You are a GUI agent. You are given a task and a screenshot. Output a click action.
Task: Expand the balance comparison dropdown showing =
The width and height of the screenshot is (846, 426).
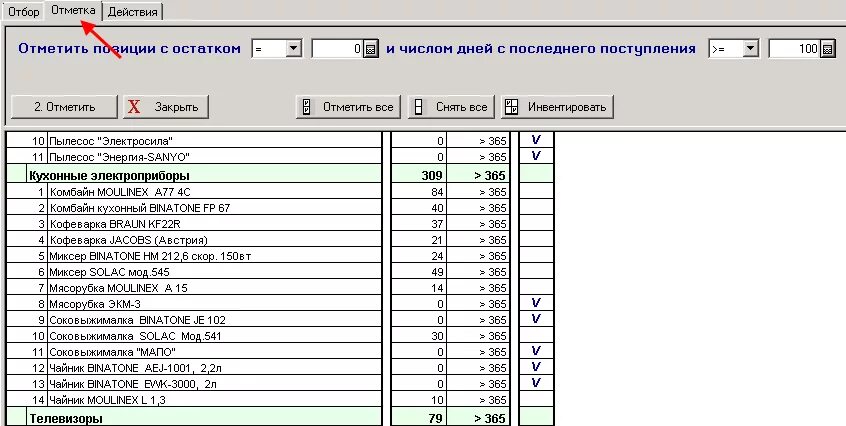click(293, 49)
